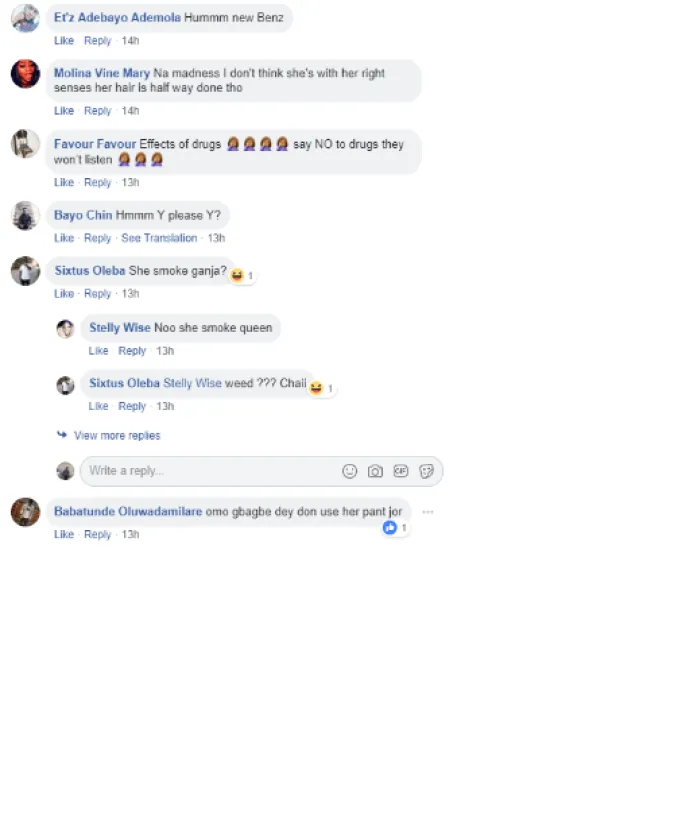
Task: Click See Translation on Bayo Chin's comment
Action: [x=159, y=238]
